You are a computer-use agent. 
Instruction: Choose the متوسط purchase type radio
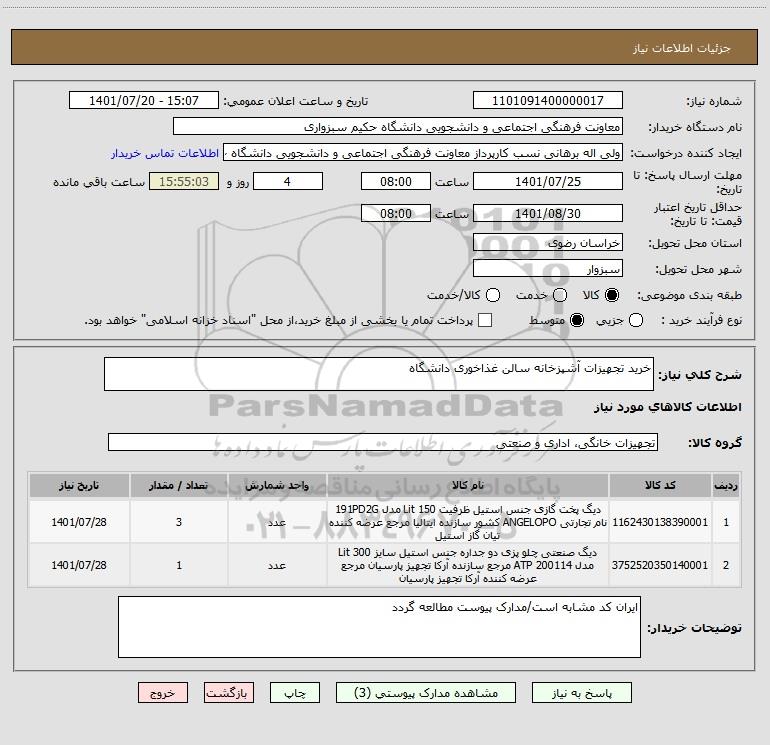577,321
